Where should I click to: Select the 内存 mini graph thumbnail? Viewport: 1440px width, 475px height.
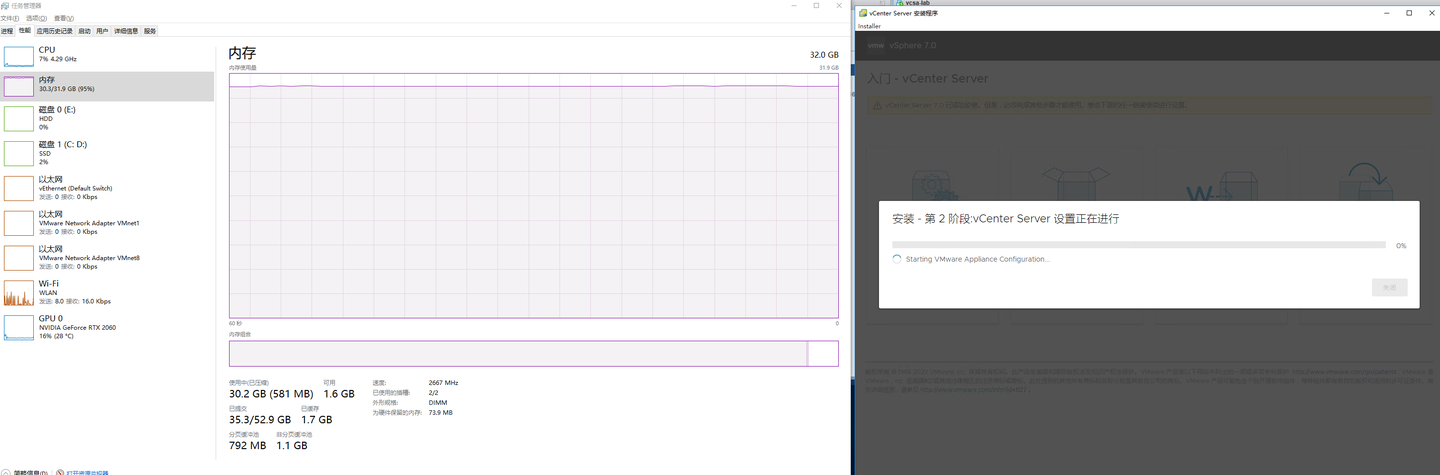tap(19, 86)
